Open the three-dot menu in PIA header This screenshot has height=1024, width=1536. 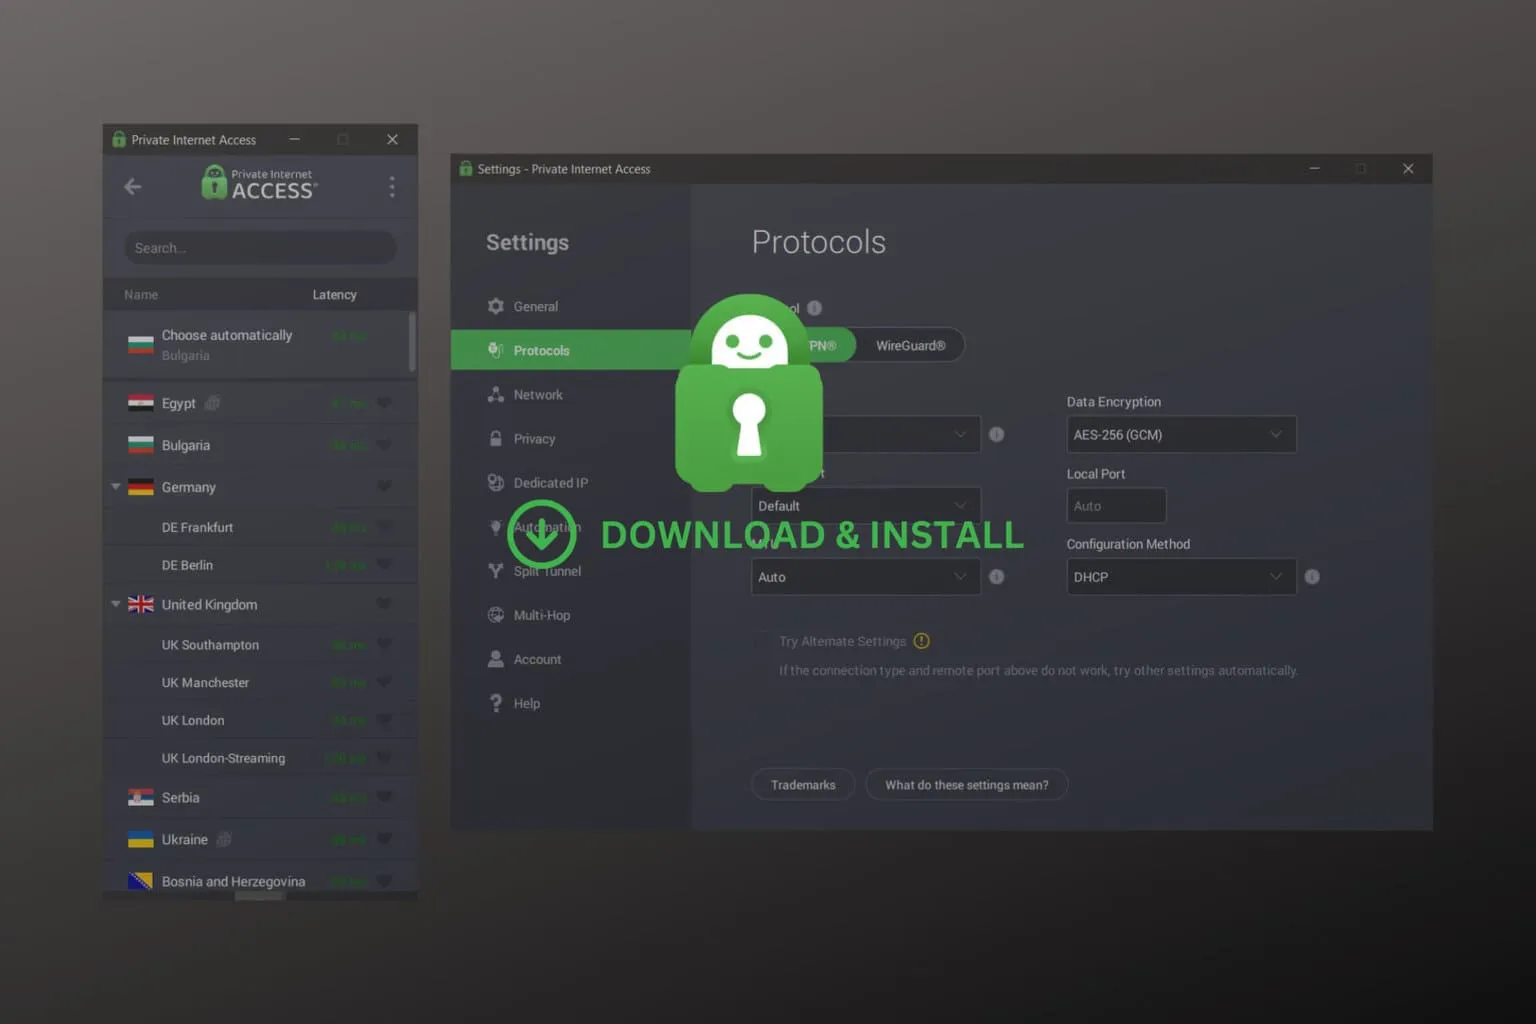[392, 187]
